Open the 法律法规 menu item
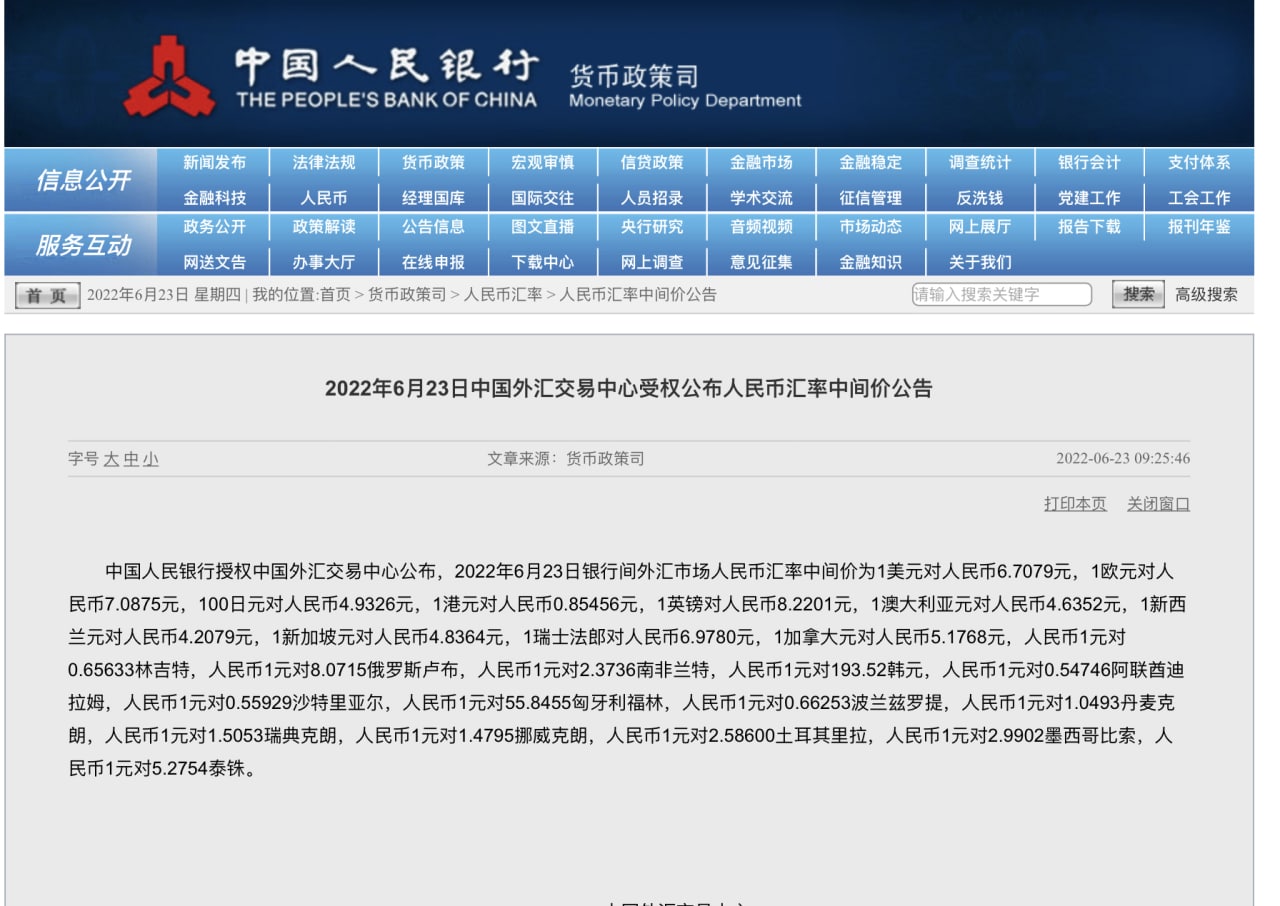Screen dimensions: 1280x906 323,162
